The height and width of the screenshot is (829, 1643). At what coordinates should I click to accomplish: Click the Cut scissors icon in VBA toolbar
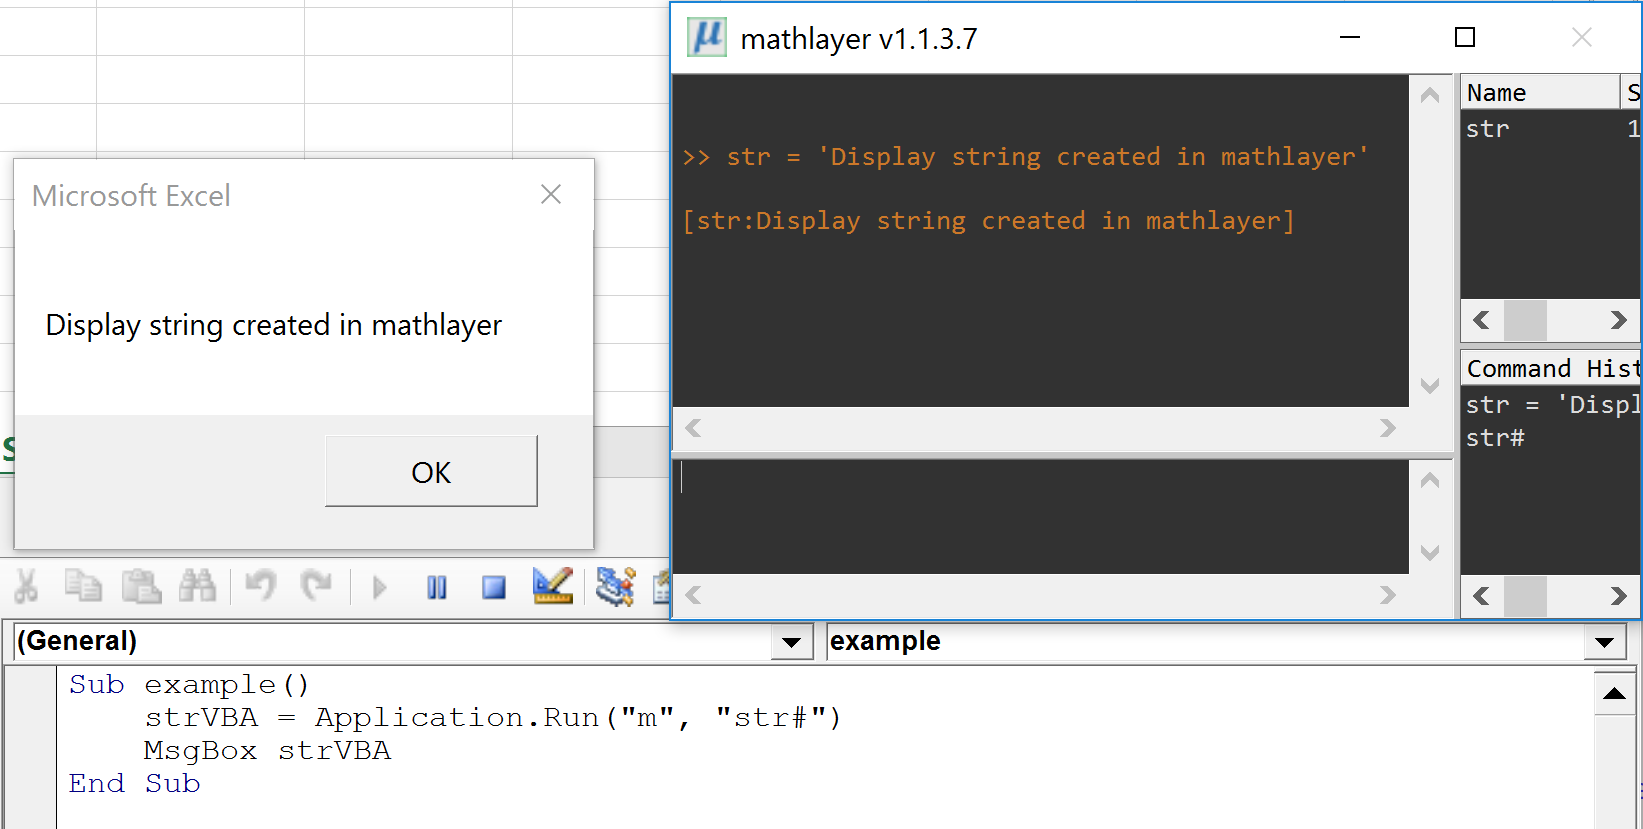click(27, 586)
